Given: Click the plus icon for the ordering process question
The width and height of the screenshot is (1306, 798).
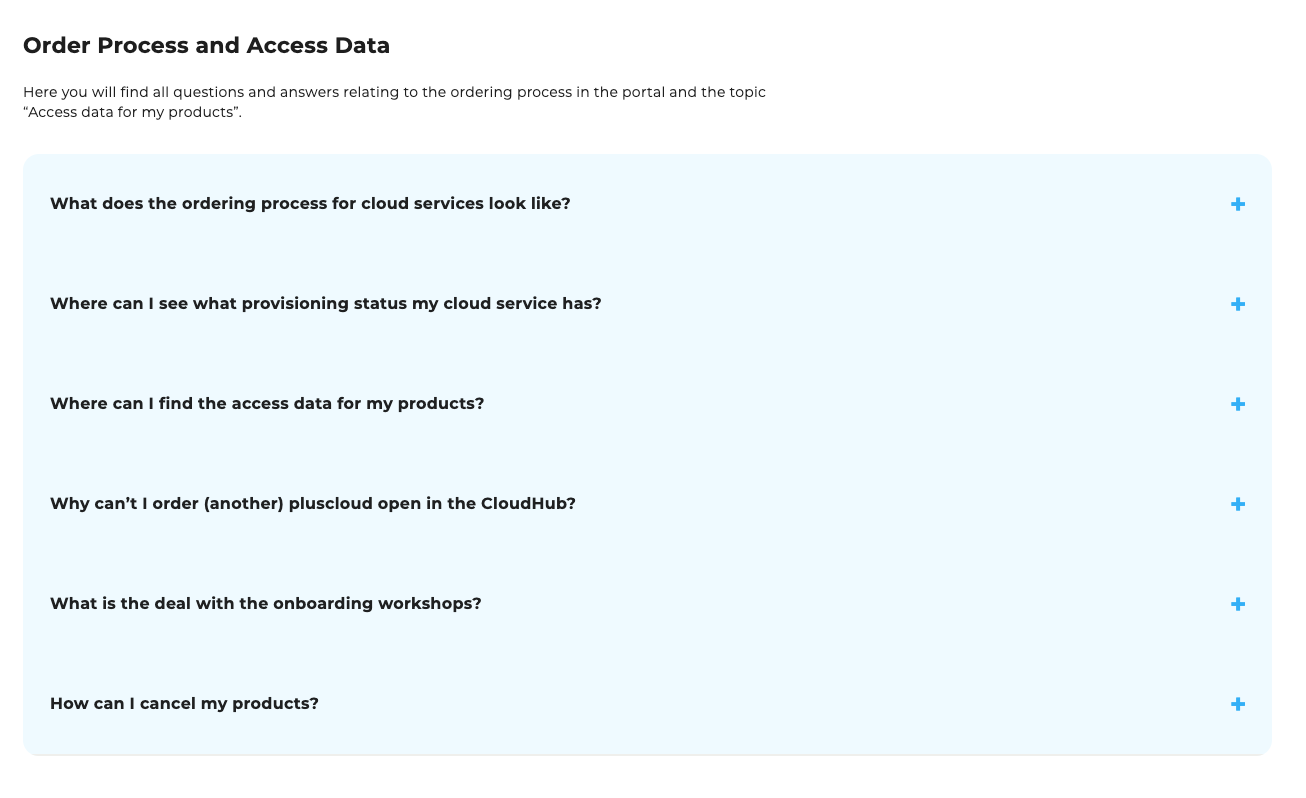Looking at the screenshot, I should 1238,204.
